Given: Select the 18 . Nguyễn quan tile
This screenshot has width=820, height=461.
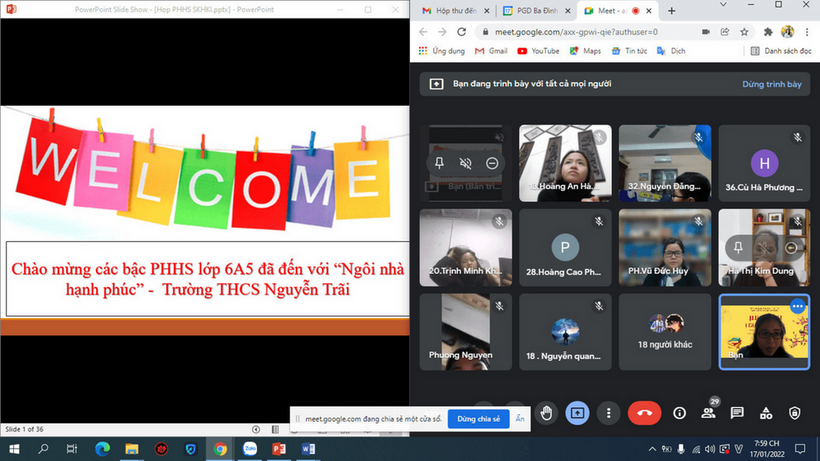Looking at the screenshot, I should point(565,332).
